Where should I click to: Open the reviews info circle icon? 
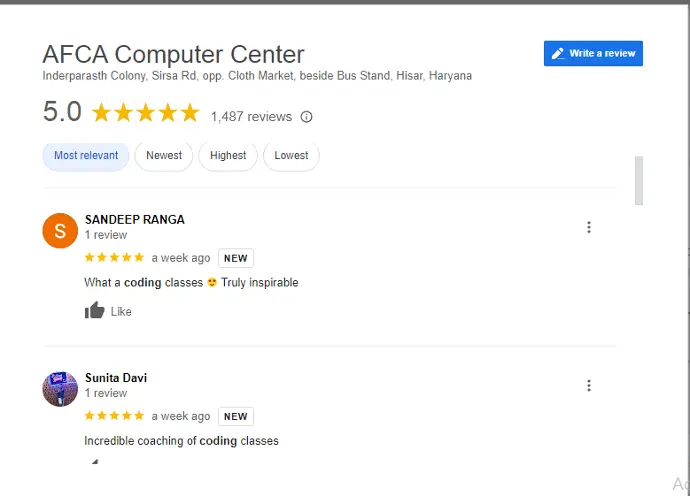tap(306, 117)
